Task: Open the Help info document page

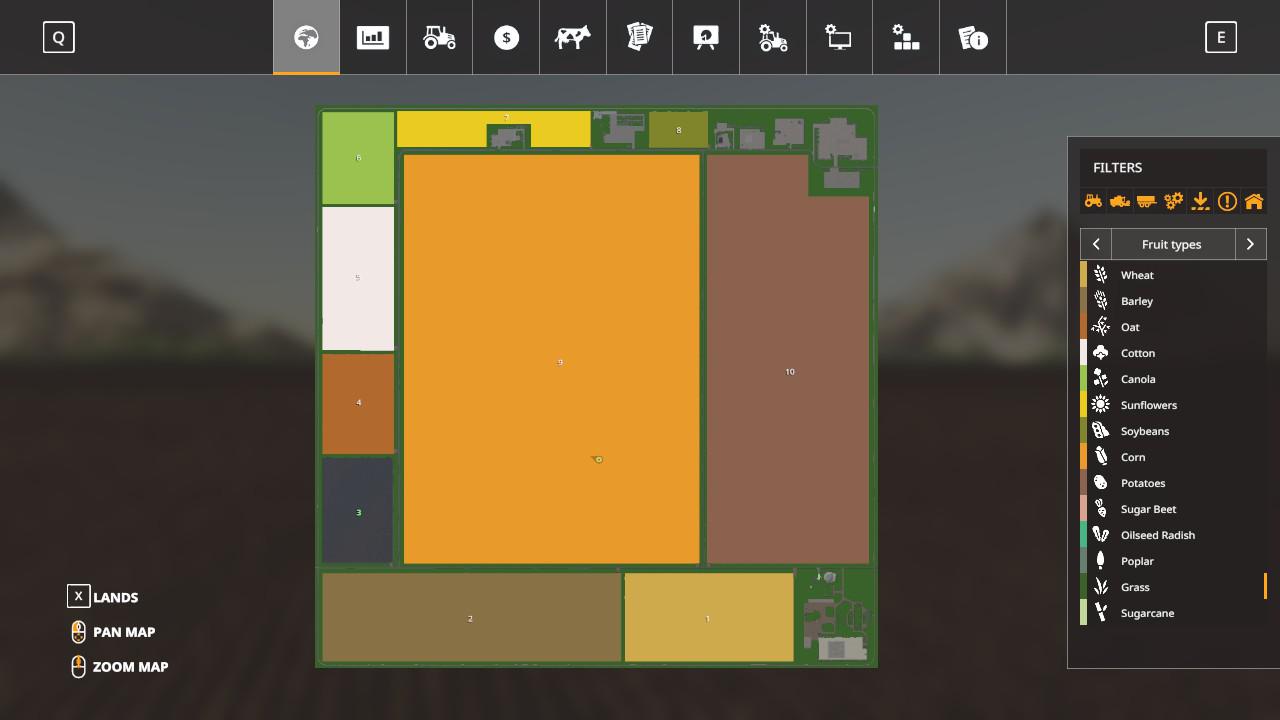Action: point(973,38)
